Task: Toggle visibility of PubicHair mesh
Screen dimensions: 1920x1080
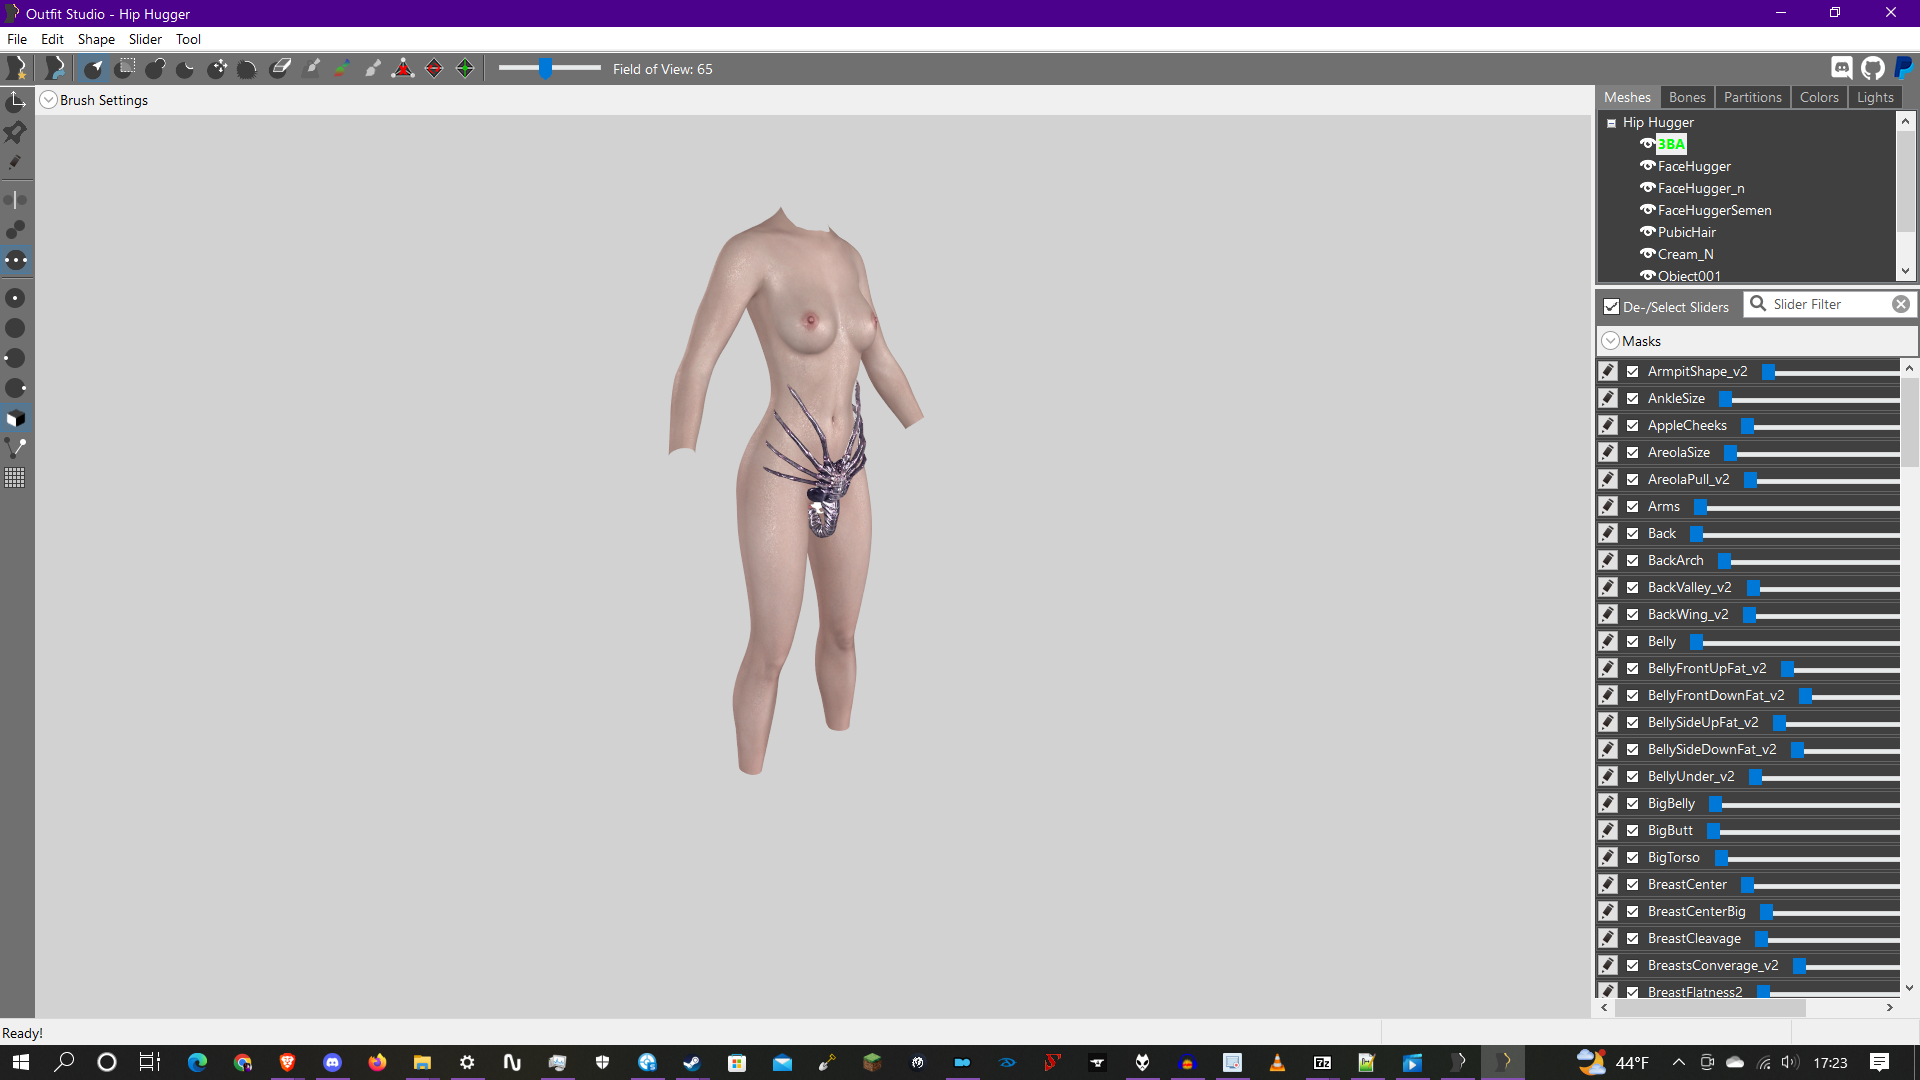Action: click(x=1647, y=231)
